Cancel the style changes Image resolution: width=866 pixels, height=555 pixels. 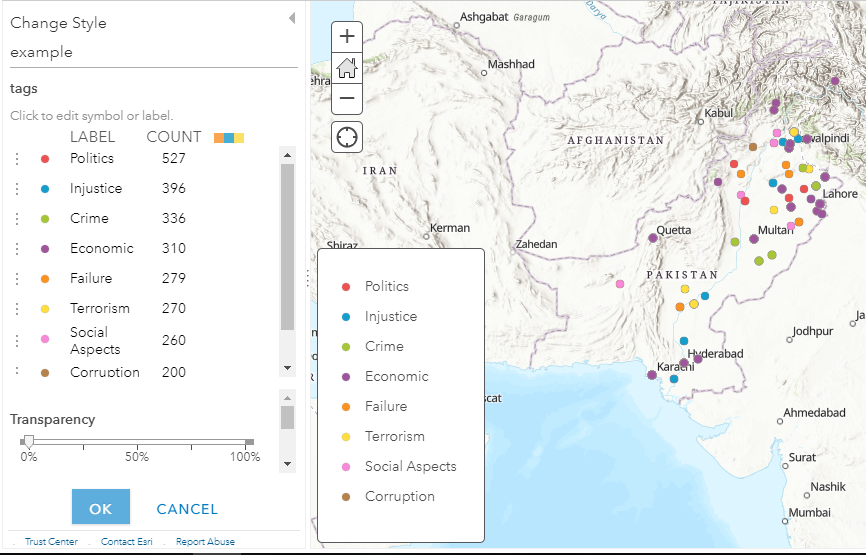[x=187, y=508]
